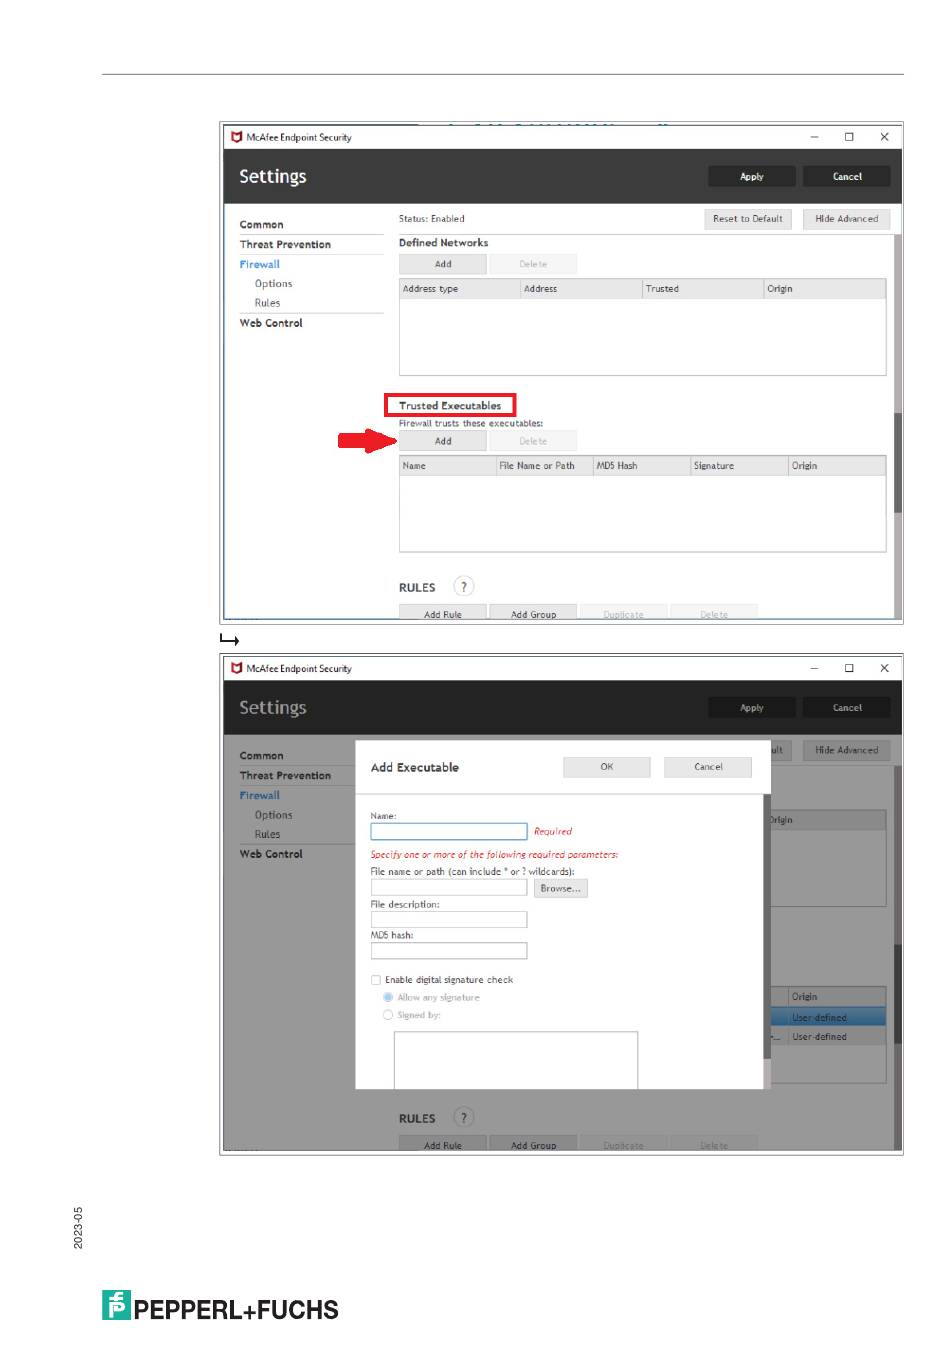
Task: Click the McAfee shield logo in the upper window
Action: click(x=236, y=137)
